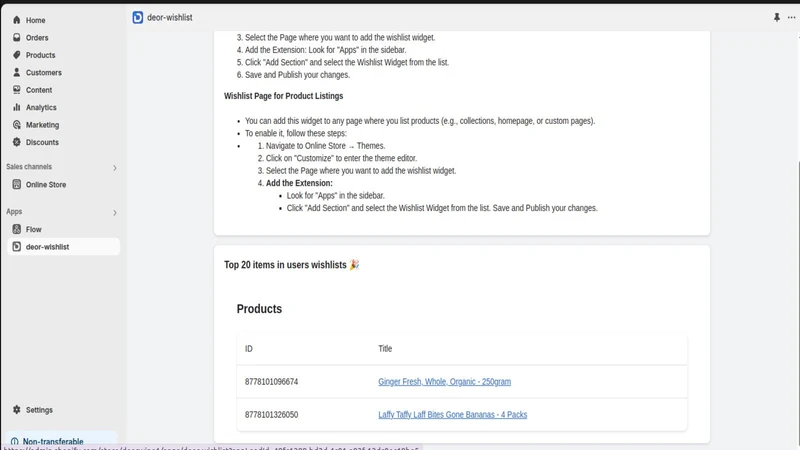Click the Title column header
The image size is (800, 450).
pyautogui.click(x=385, y=348)
